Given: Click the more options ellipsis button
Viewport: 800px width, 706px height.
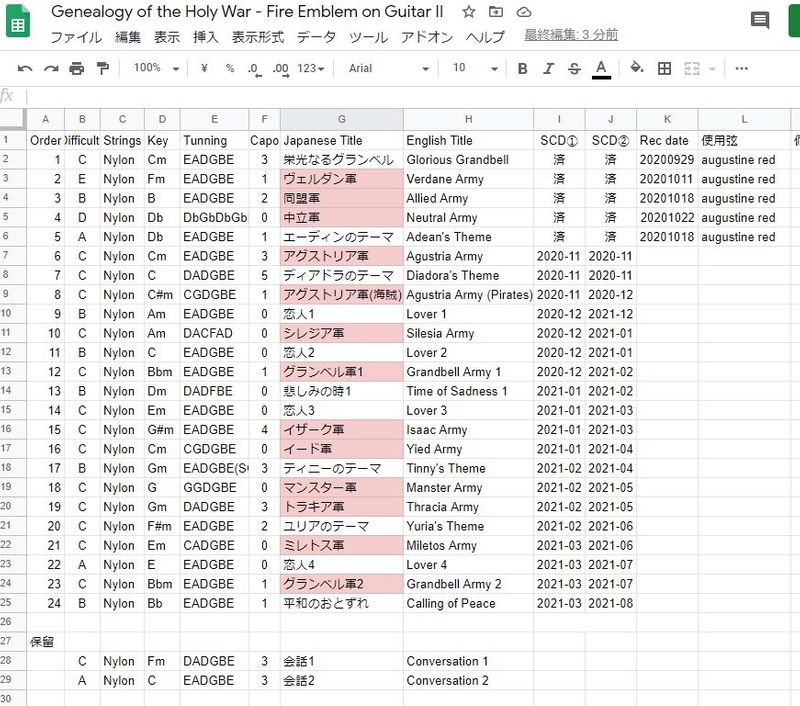Looking at the screenshot, I should tap(741, 69).
